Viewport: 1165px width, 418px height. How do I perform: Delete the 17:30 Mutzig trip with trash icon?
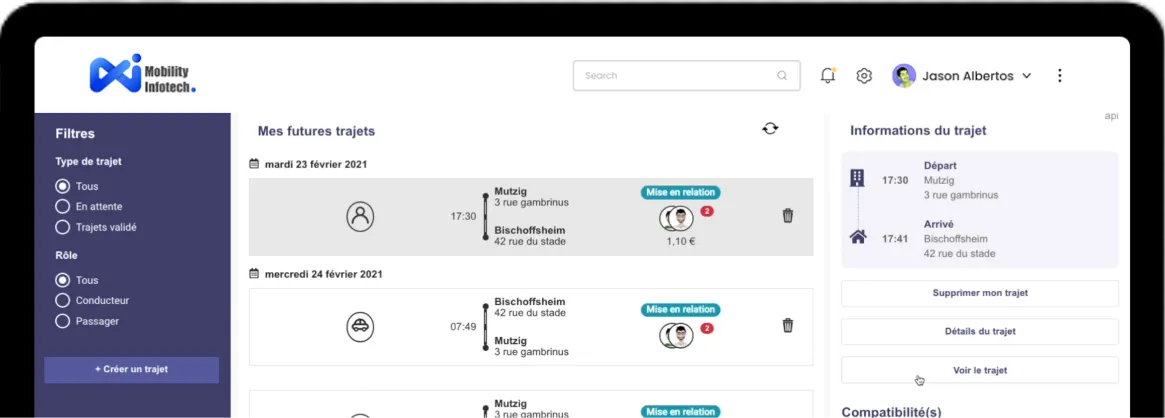[788, 216]
